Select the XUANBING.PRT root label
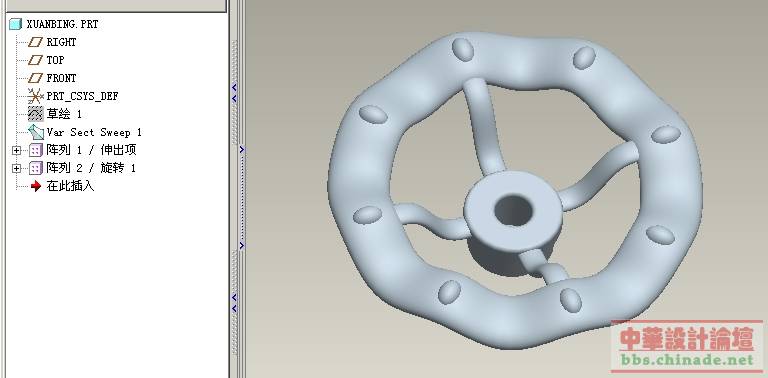Image resolution: width=768 pixels, height=378 pixels. (62, 24)
